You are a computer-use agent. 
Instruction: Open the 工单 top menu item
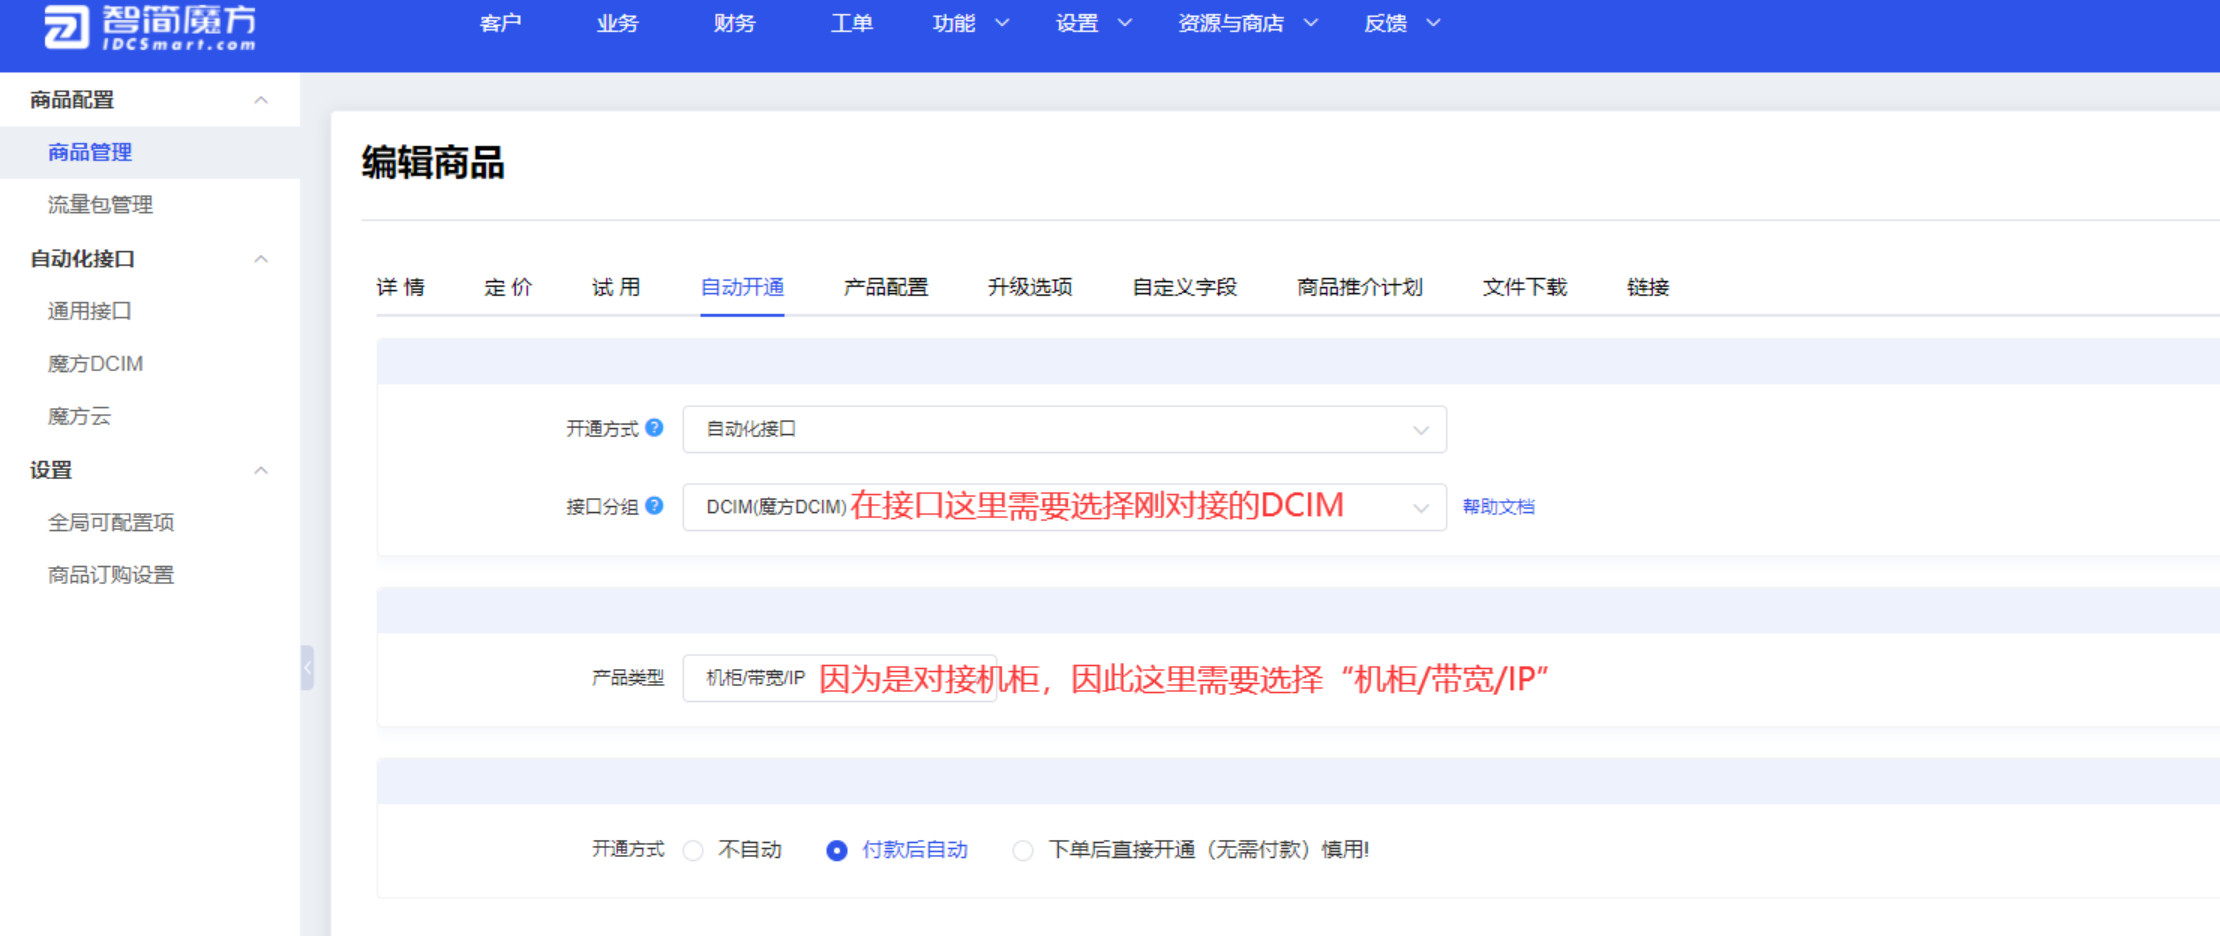pyautogui.click(x=851, y=23)
